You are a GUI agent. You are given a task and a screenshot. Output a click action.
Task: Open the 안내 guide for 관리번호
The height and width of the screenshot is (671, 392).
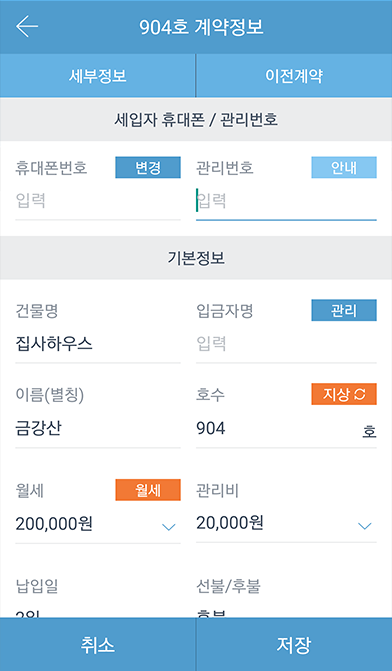pyautogui.click(x=344, y=167)
